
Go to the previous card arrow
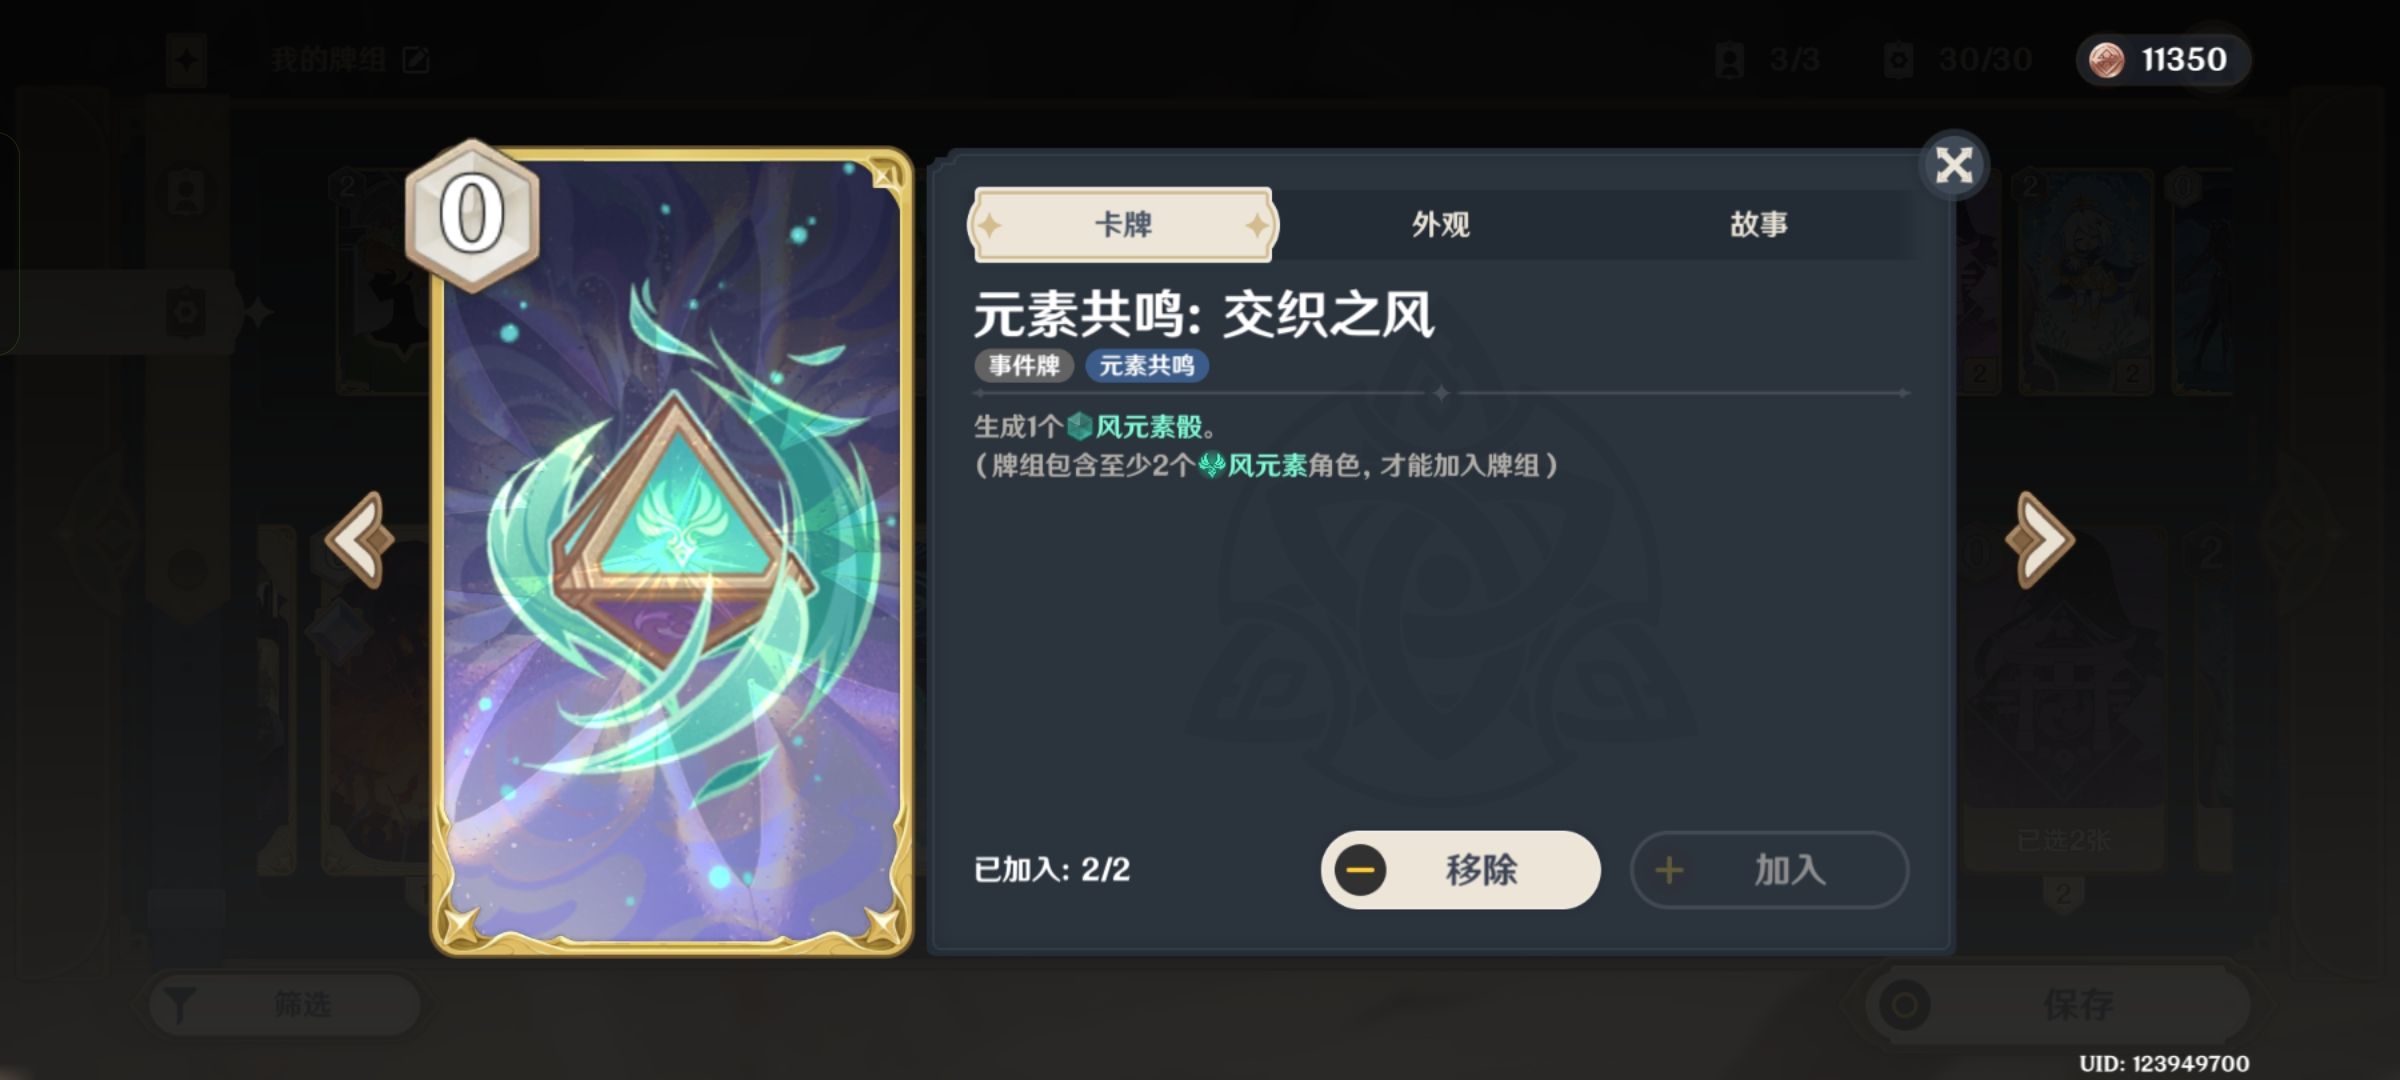tap(361, 540)
